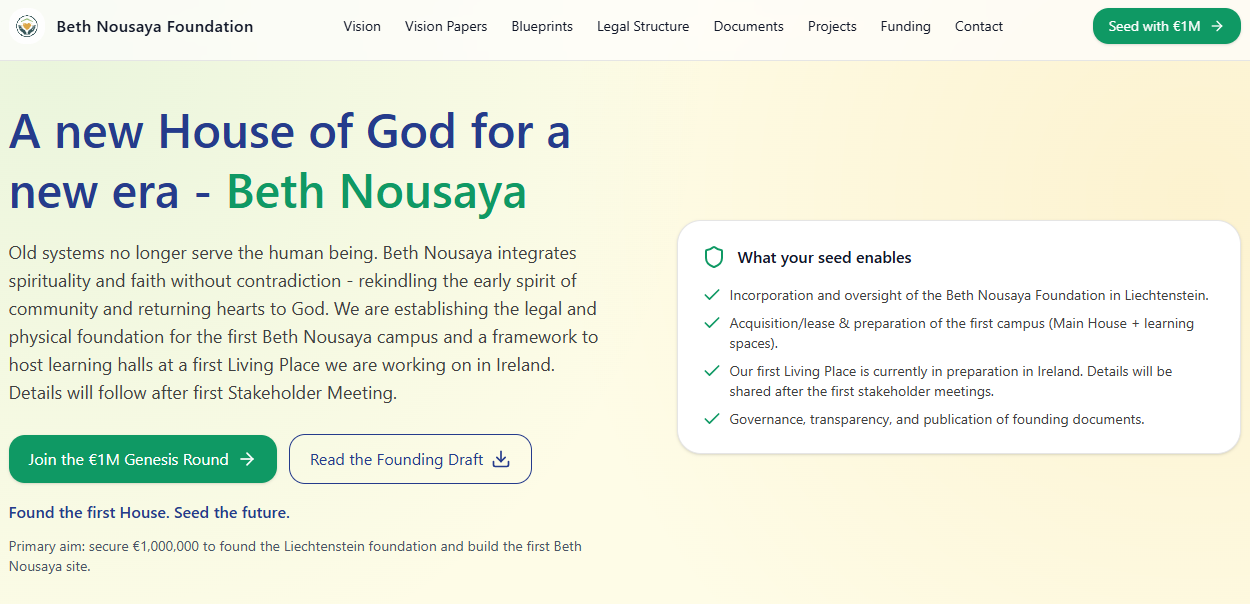The image size is (1250, 604).
Task: Click the arrow icon in Seed with €1M button
Action: (x=1217, y=26)
